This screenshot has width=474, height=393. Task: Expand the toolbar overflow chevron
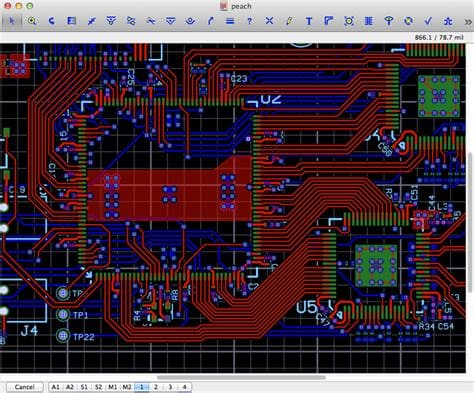[468, 22]
